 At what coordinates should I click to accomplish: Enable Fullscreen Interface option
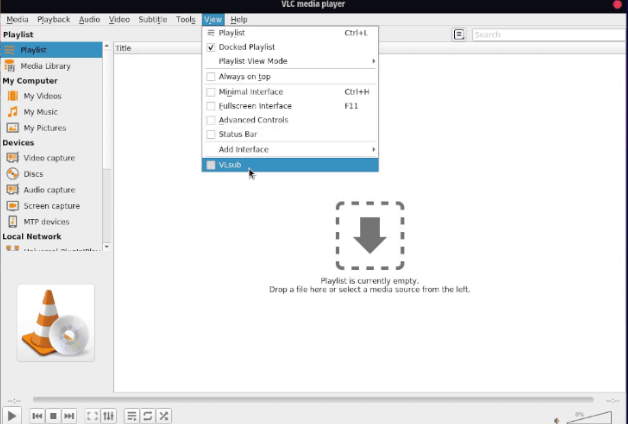tap(290, 106)
